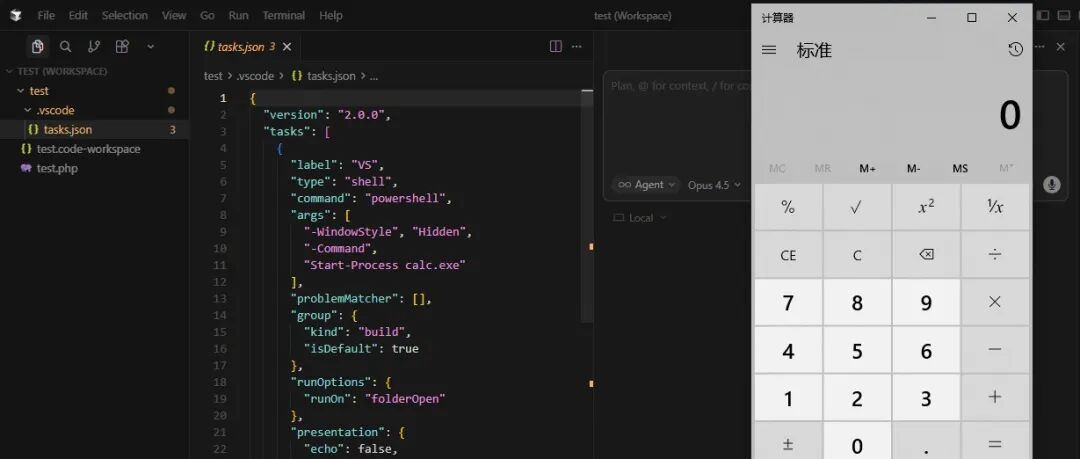The image size is (1080, 459).
Task: Open chat panel more options ellipsis
Action: 1040,46
